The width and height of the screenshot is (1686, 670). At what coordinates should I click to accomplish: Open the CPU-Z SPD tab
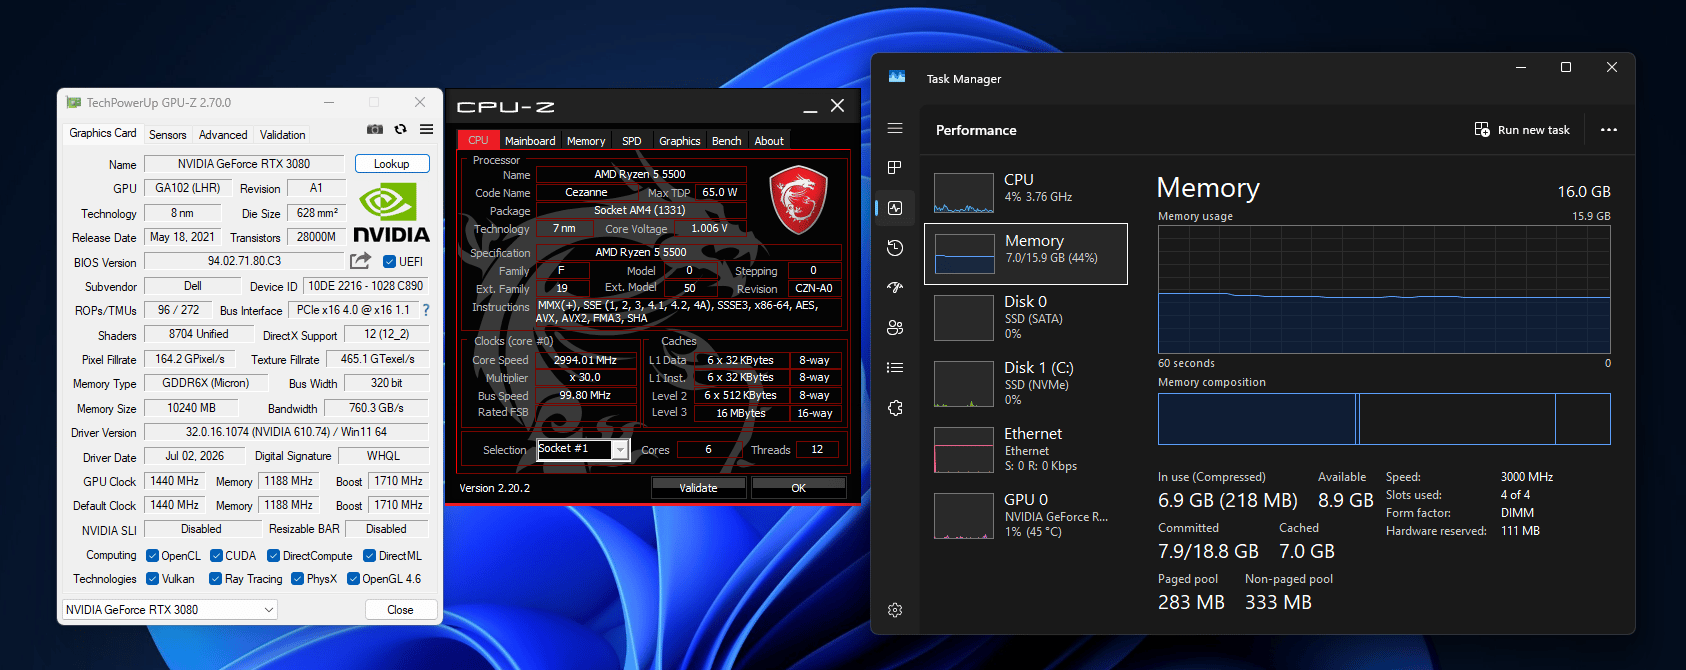coord(632,141)
